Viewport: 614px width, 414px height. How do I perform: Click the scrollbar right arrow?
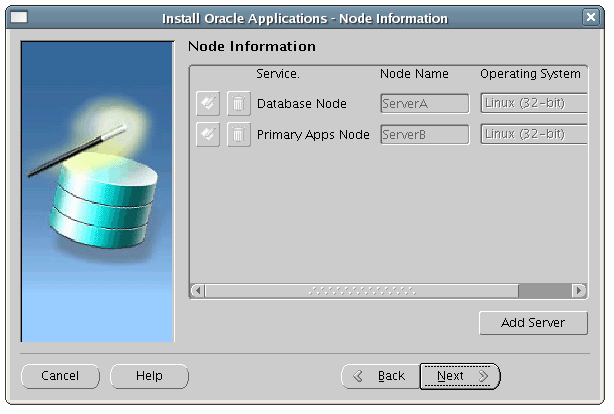pyautogui.click(x=578, y=291)
